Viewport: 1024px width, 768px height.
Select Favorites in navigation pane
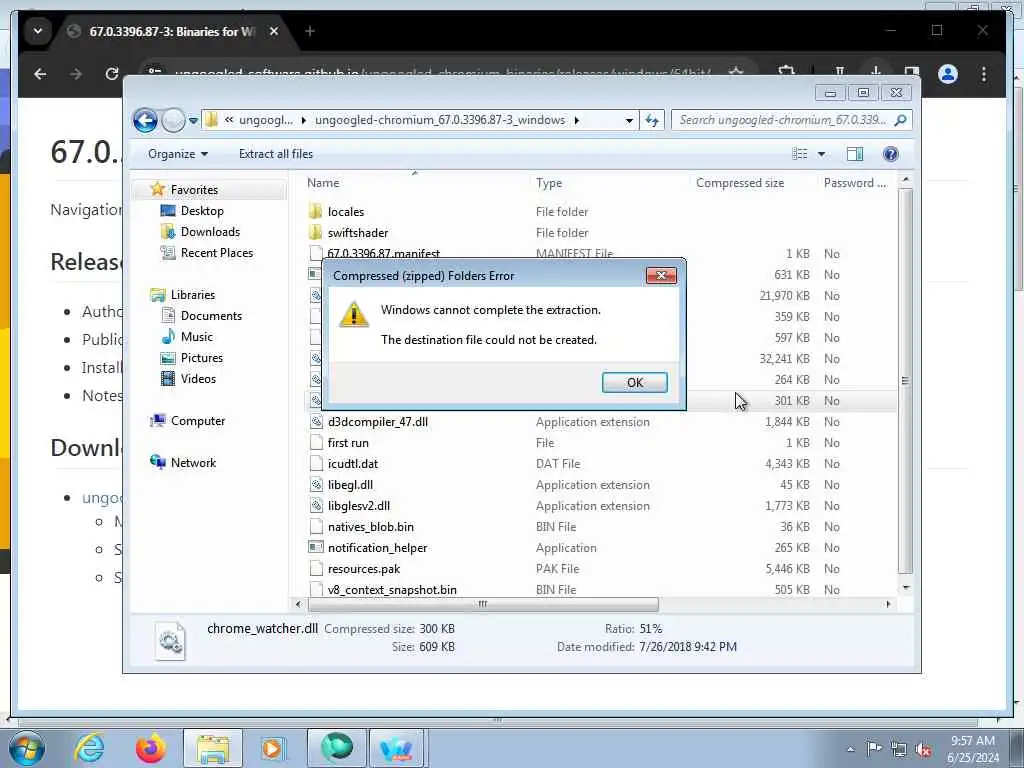pyautogui.click(x=194, y=190)
